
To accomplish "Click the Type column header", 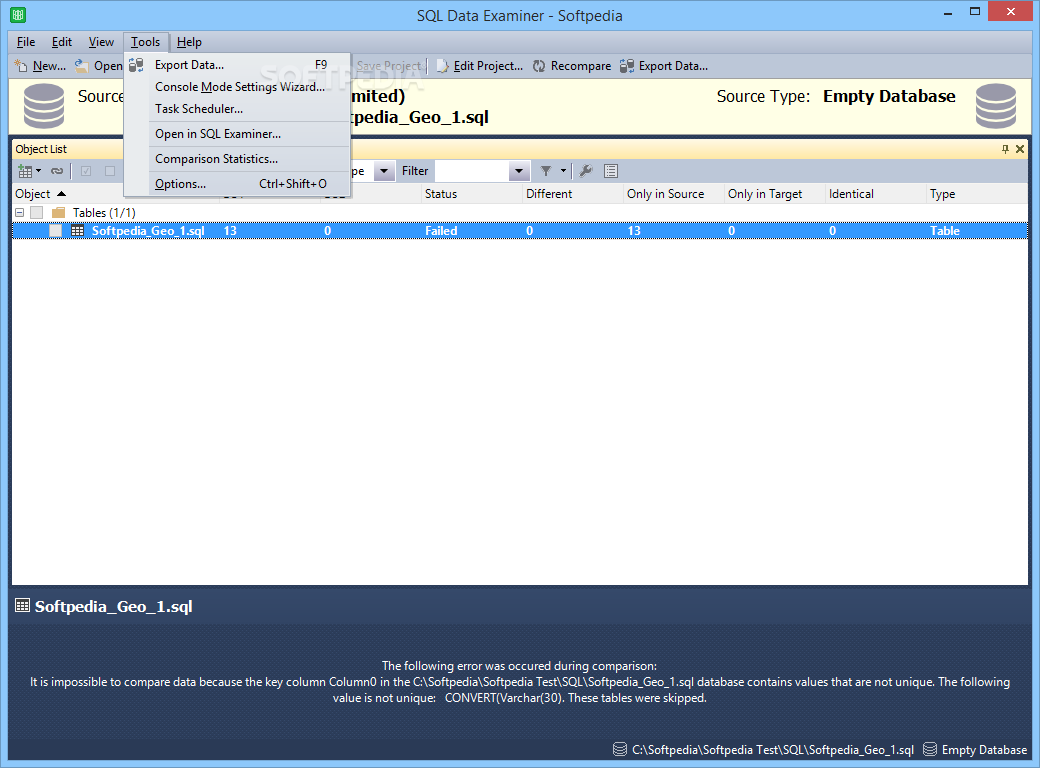I will [x=977, y=194].
